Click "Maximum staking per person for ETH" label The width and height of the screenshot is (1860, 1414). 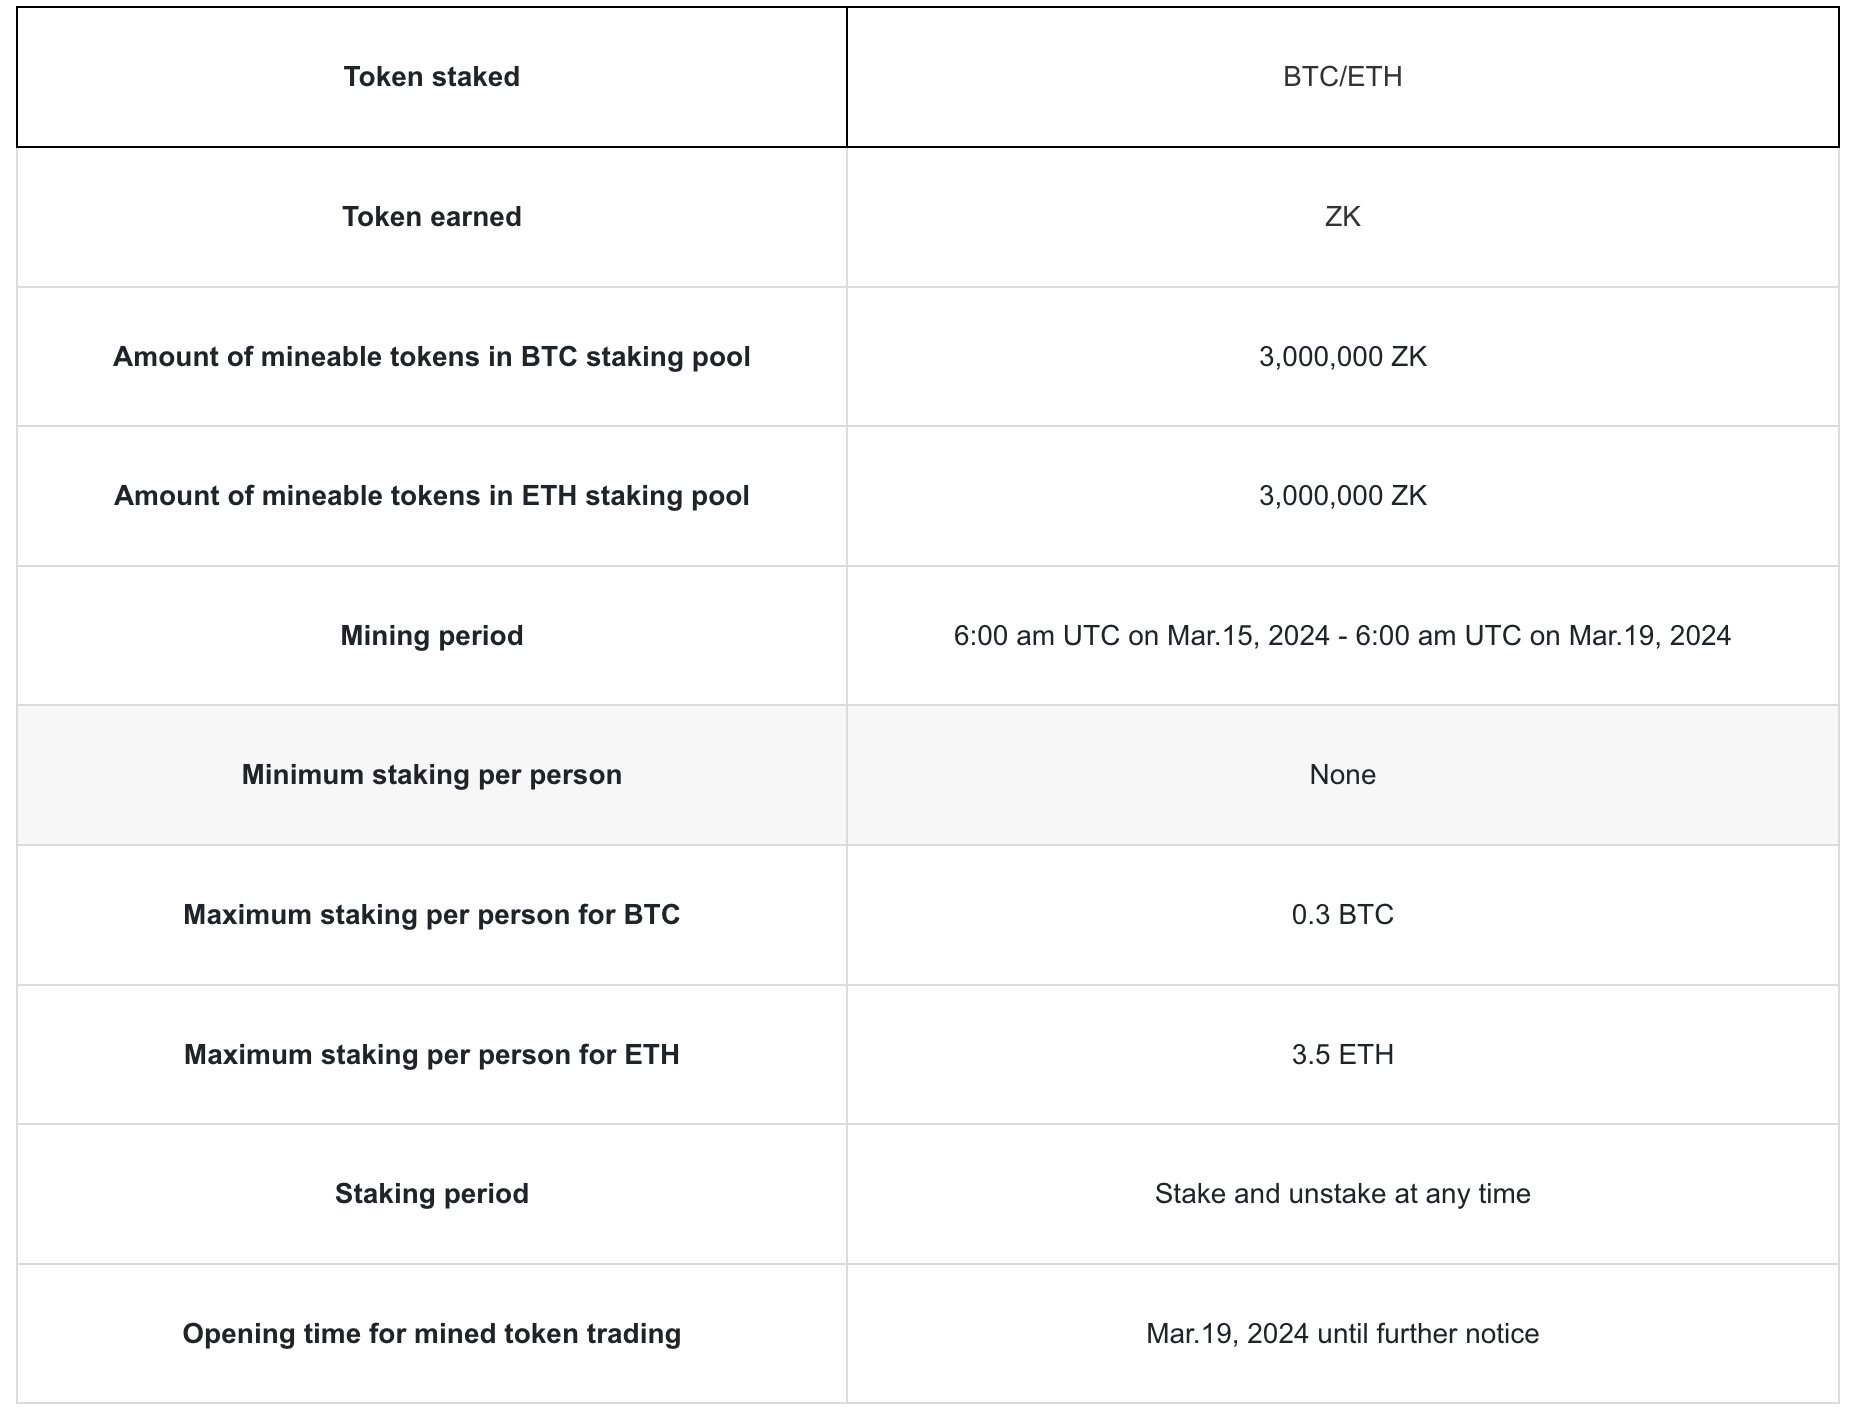tap(432, 1055)
